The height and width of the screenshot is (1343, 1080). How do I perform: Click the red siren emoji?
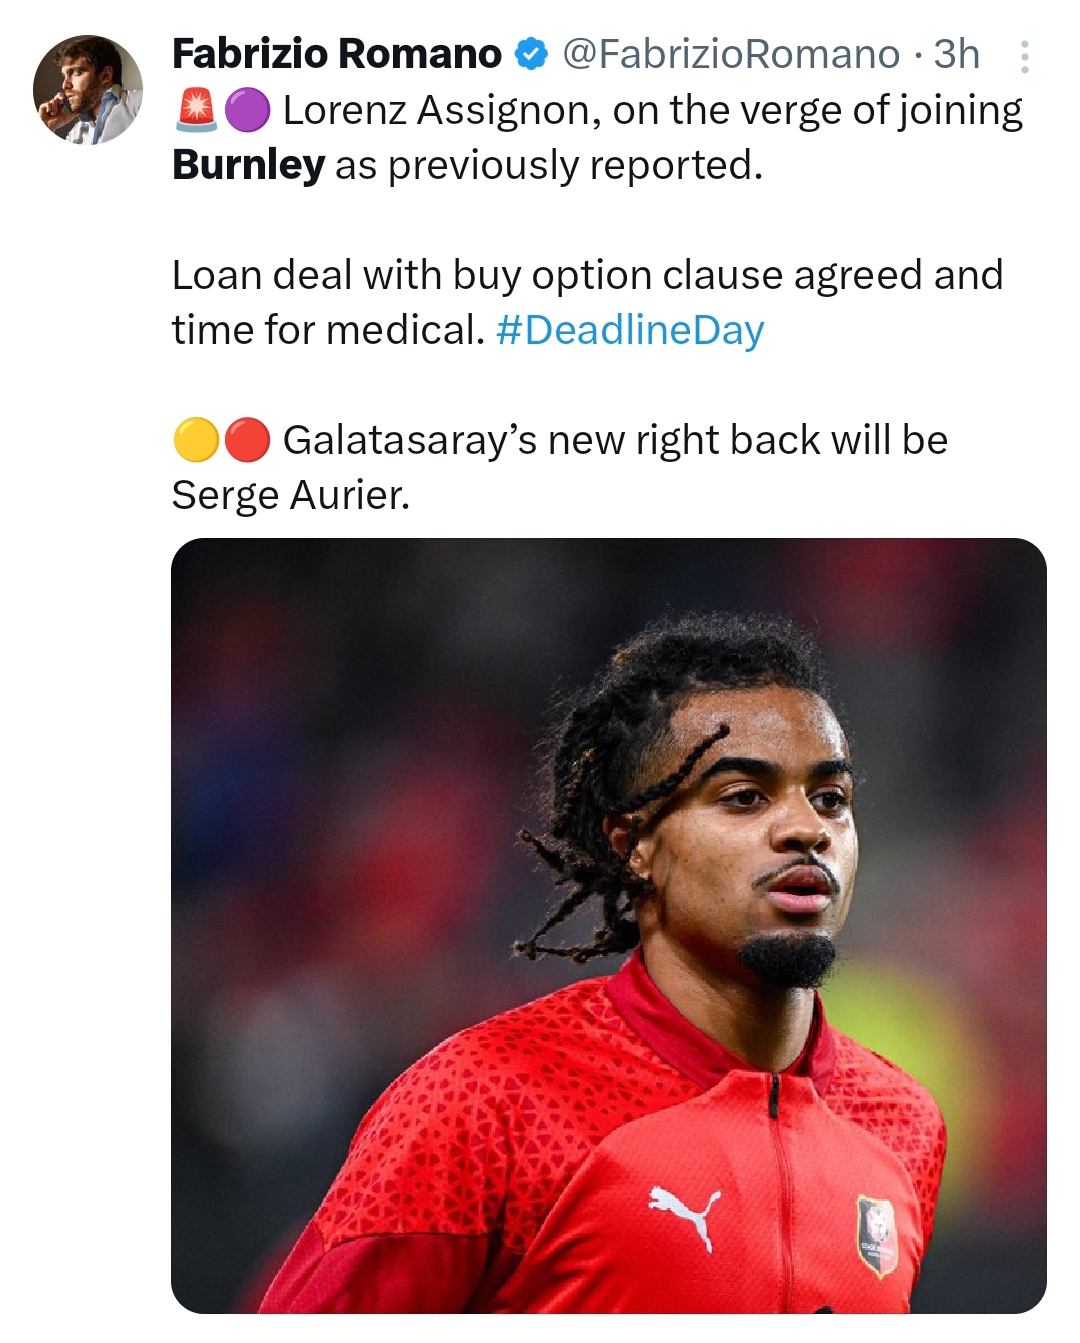tap(196, 110)
